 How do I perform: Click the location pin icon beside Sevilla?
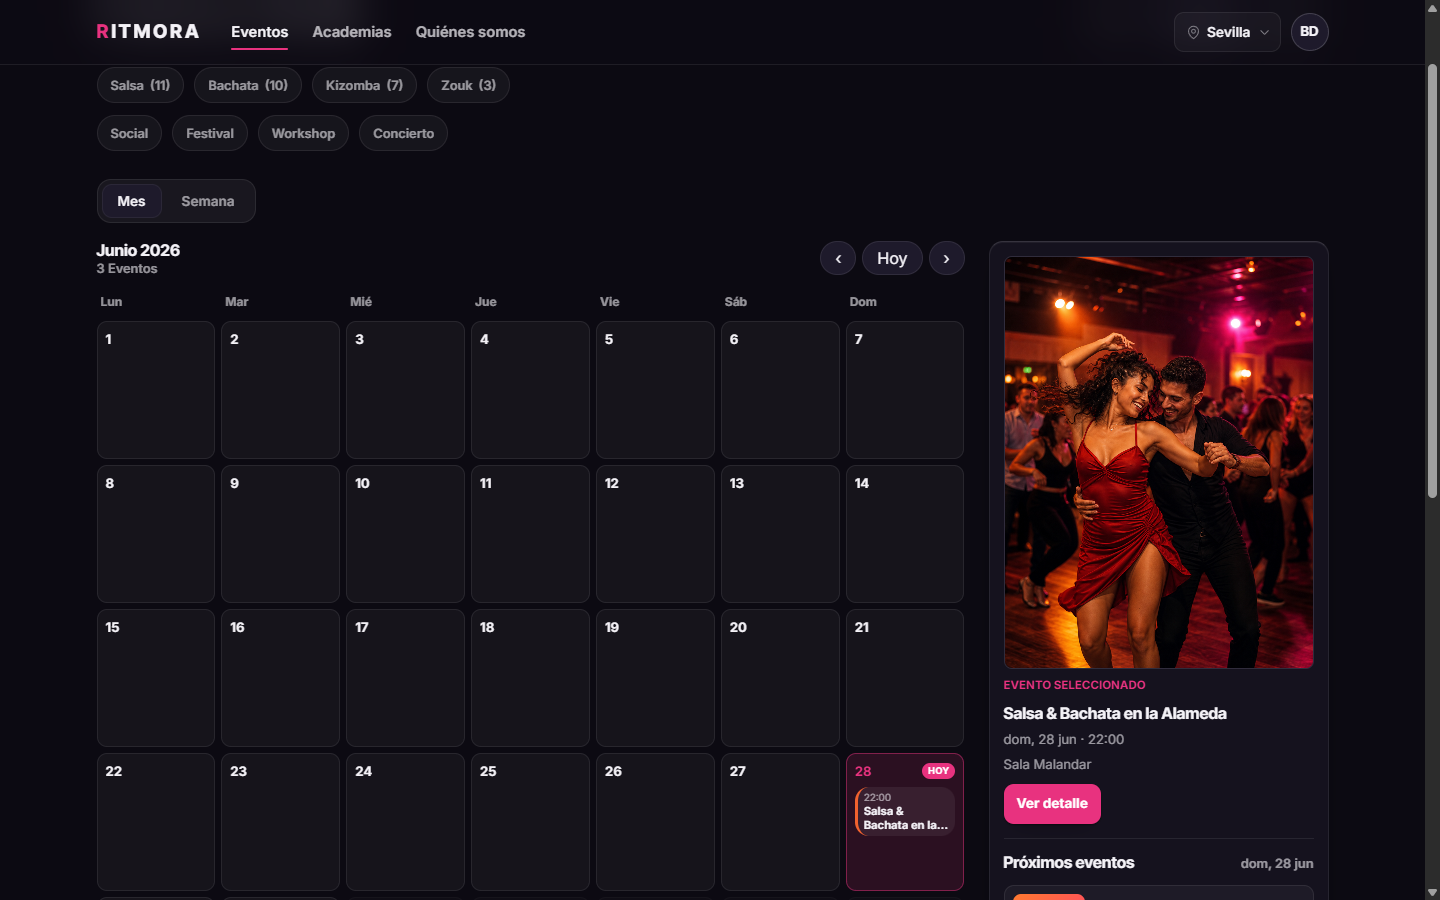[1193, 32]
